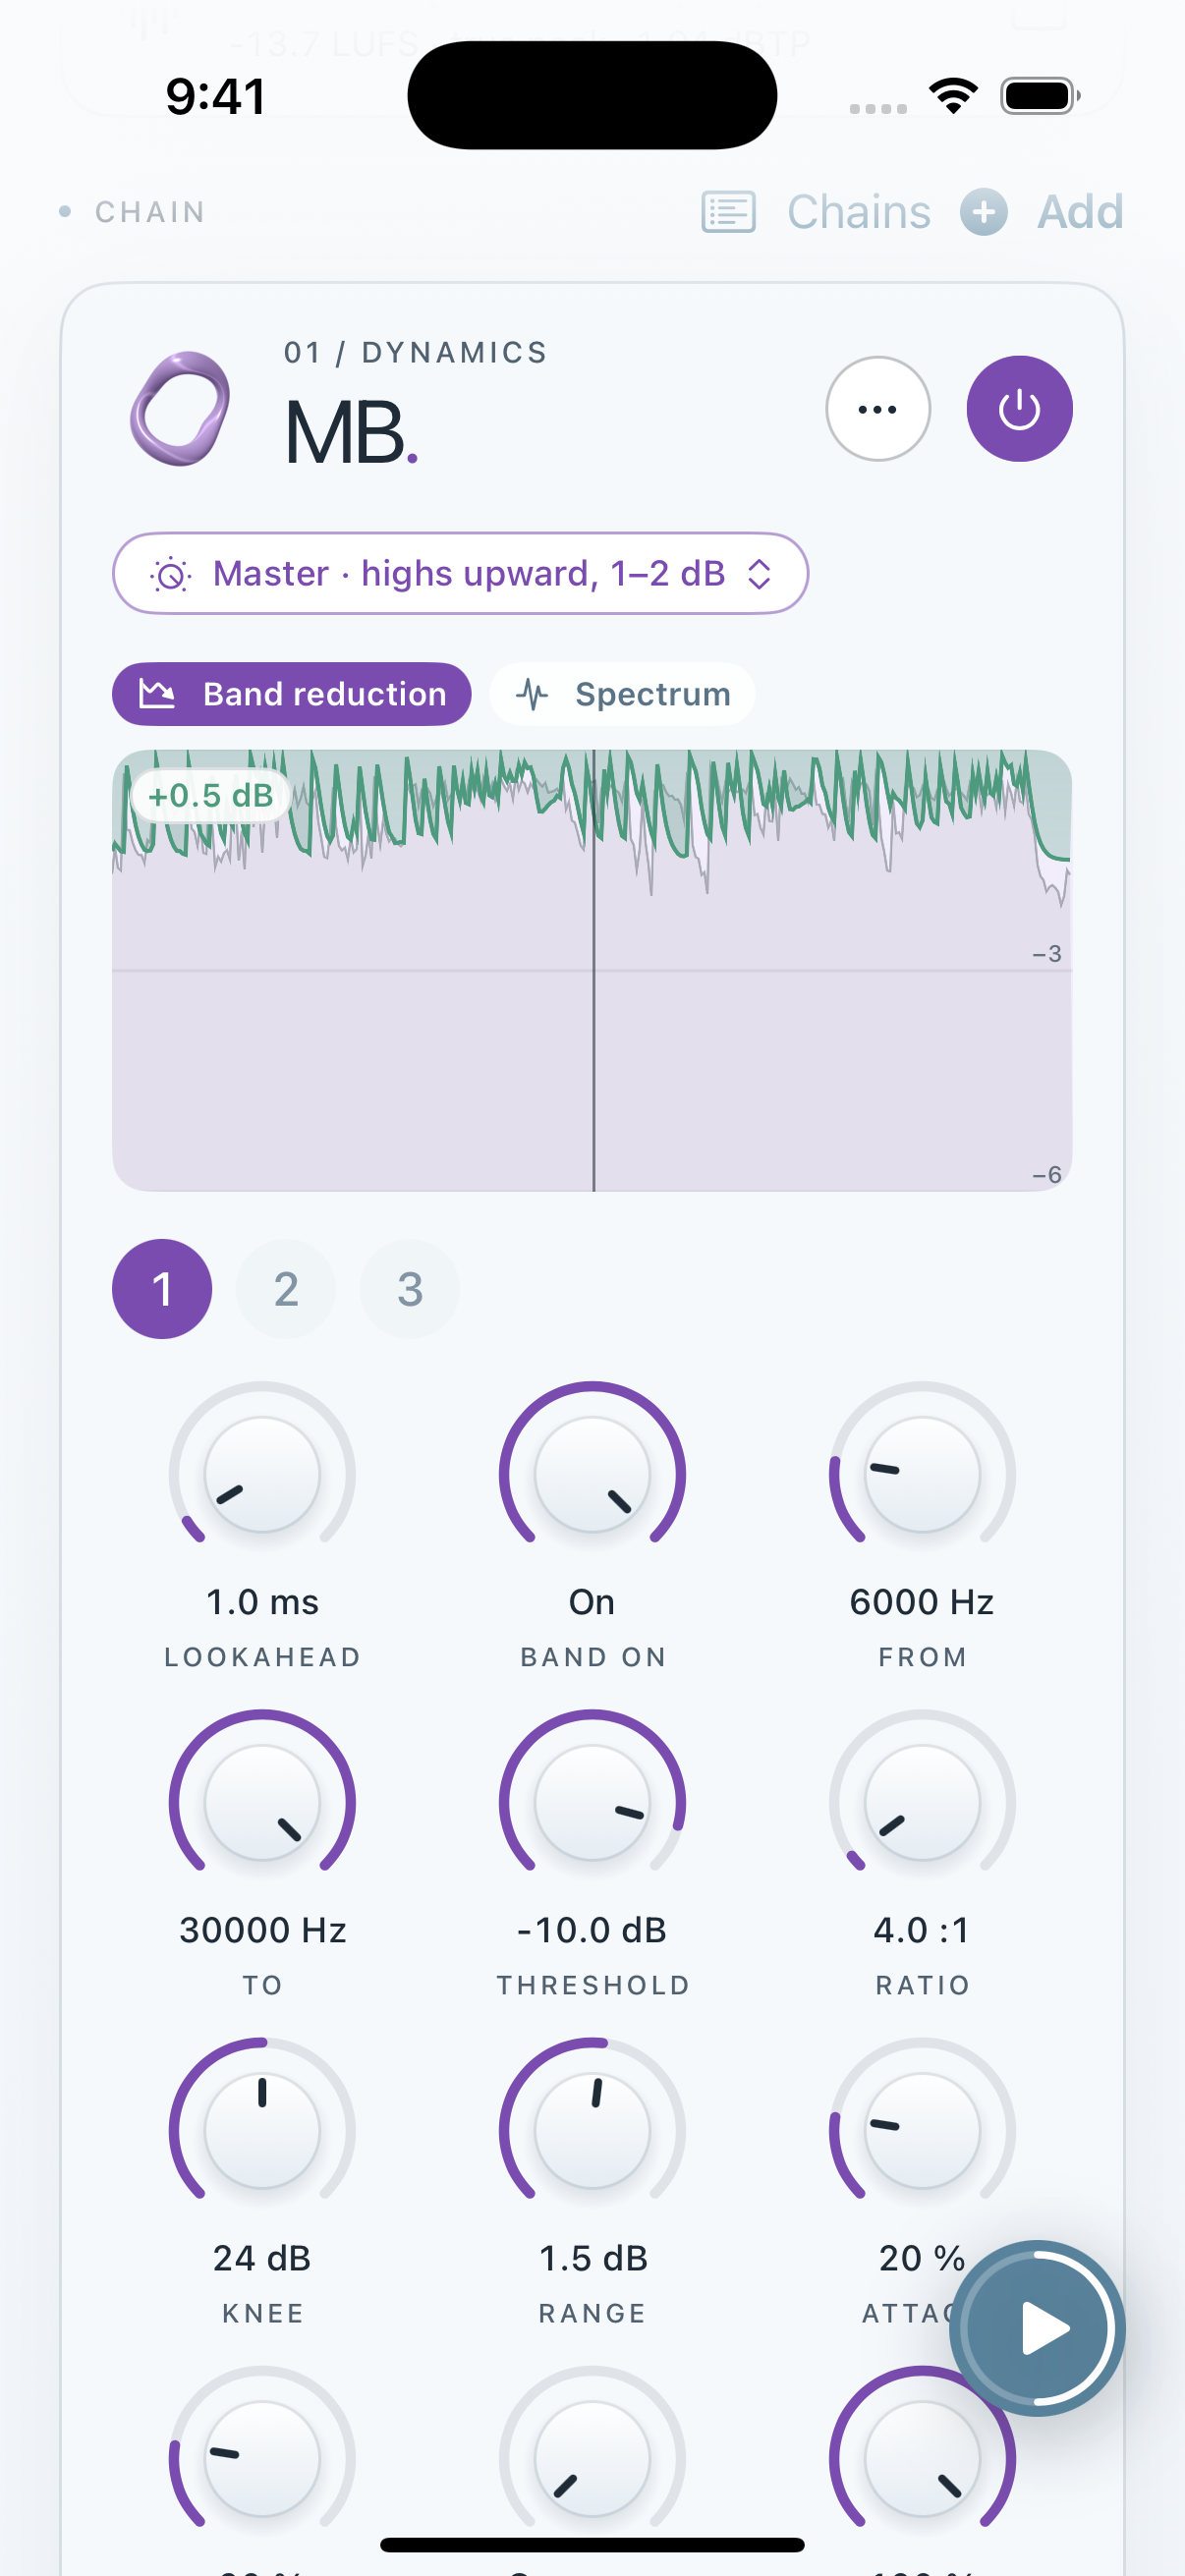The width and height of the screenshot is (1185, 2576).
Task: Click the Attack knob
Action: 922,2130
